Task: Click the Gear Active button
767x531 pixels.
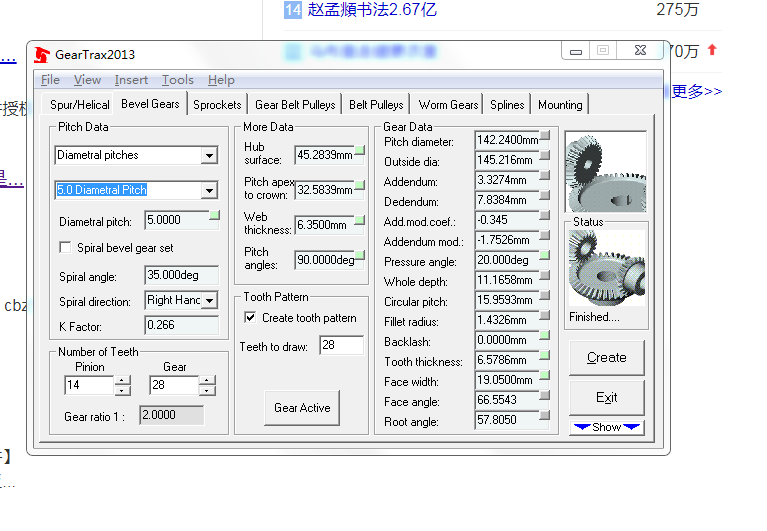Action: tap(302, 408)
